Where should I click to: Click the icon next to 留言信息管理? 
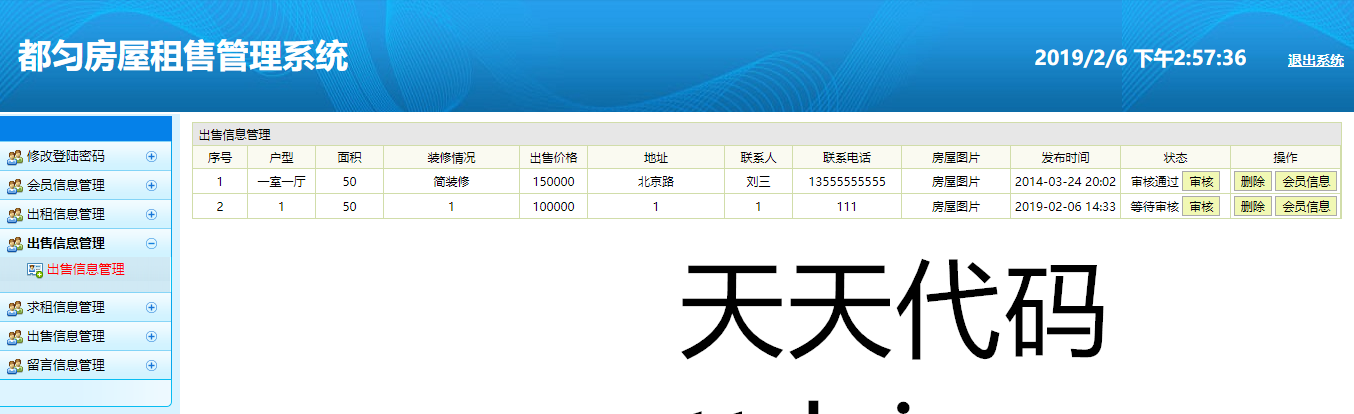tap(15, 366)
